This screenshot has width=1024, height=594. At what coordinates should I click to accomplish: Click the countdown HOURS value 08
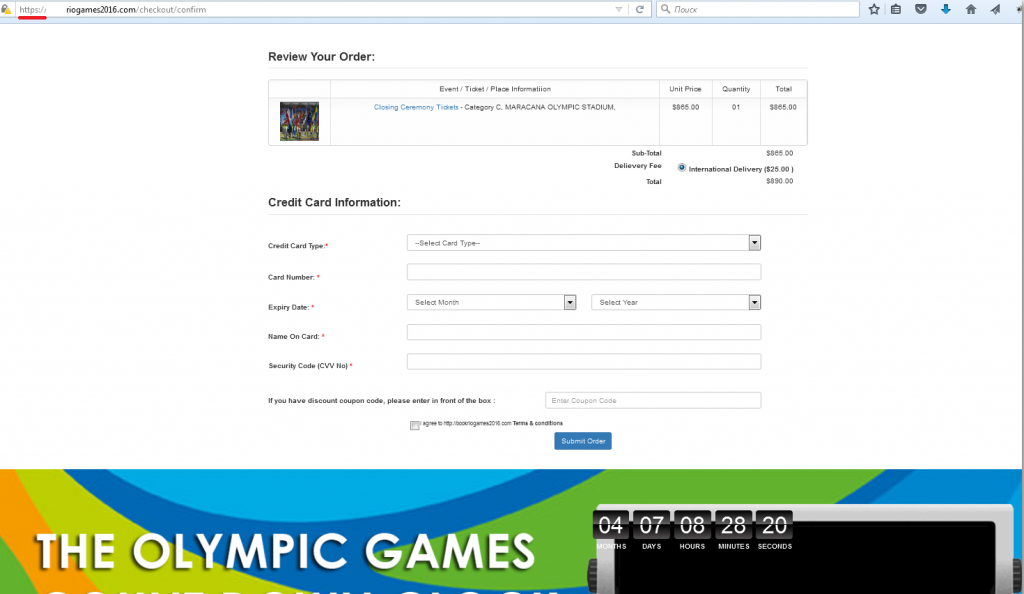coord(692,525)
